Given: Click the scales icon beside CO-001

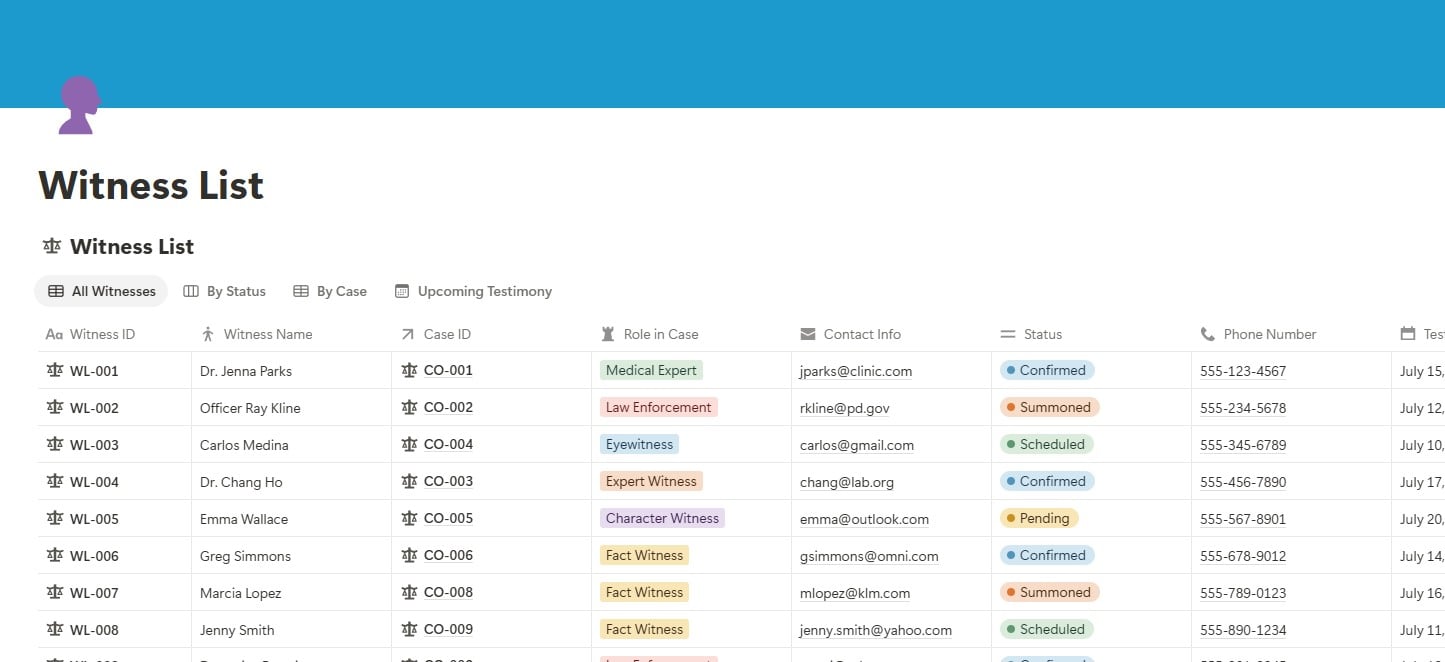Looking at the screenshot, I should click(x=409, y=370).
